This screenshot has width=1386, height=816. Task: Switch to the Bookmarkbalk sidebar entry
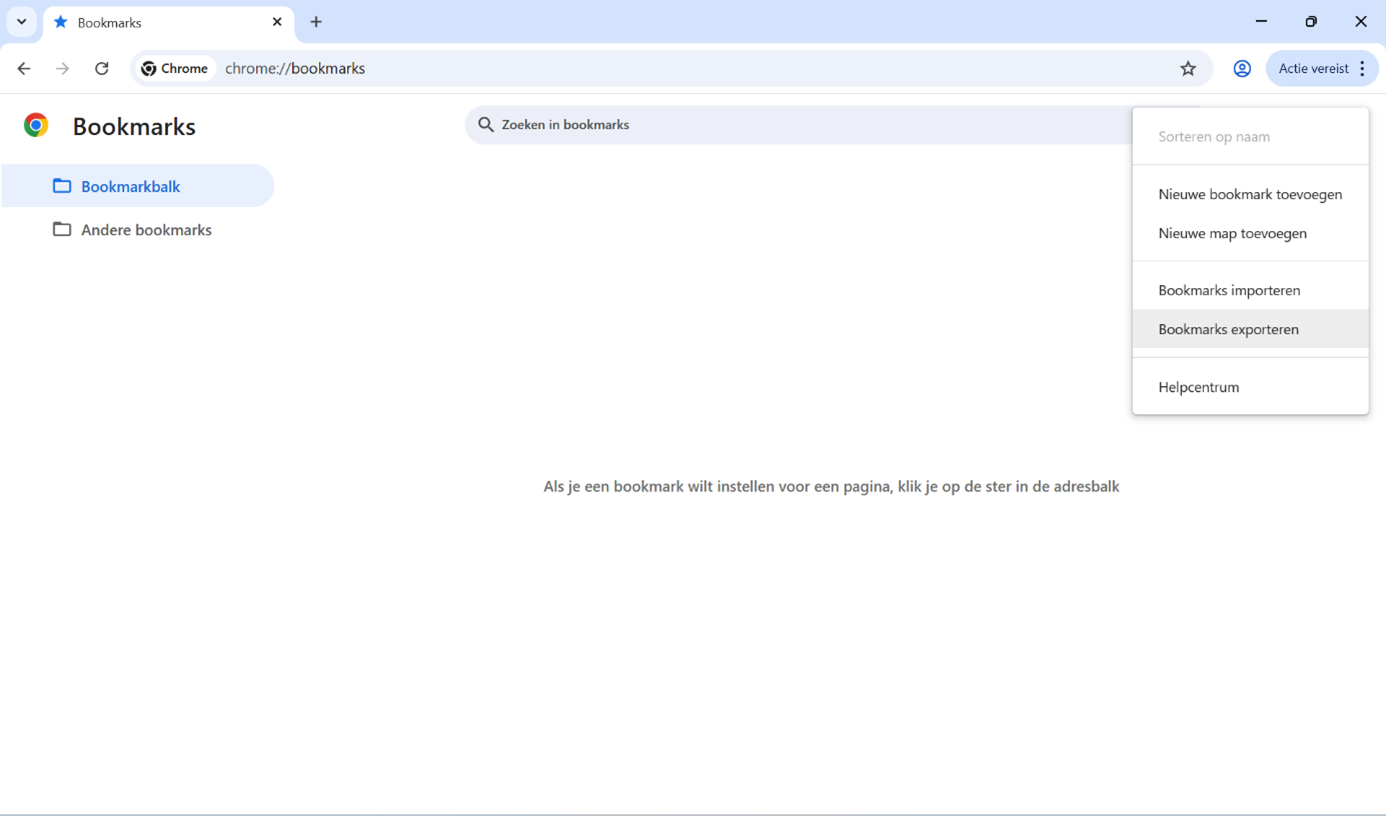pyautogui.click(x=131, y=186)
